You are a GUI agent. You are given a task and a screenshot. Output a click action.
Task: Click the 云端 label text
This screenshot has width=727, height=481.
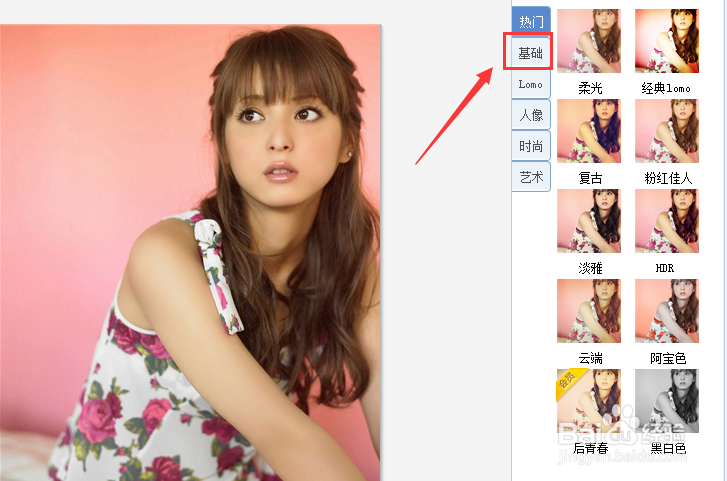click(590, 358)
